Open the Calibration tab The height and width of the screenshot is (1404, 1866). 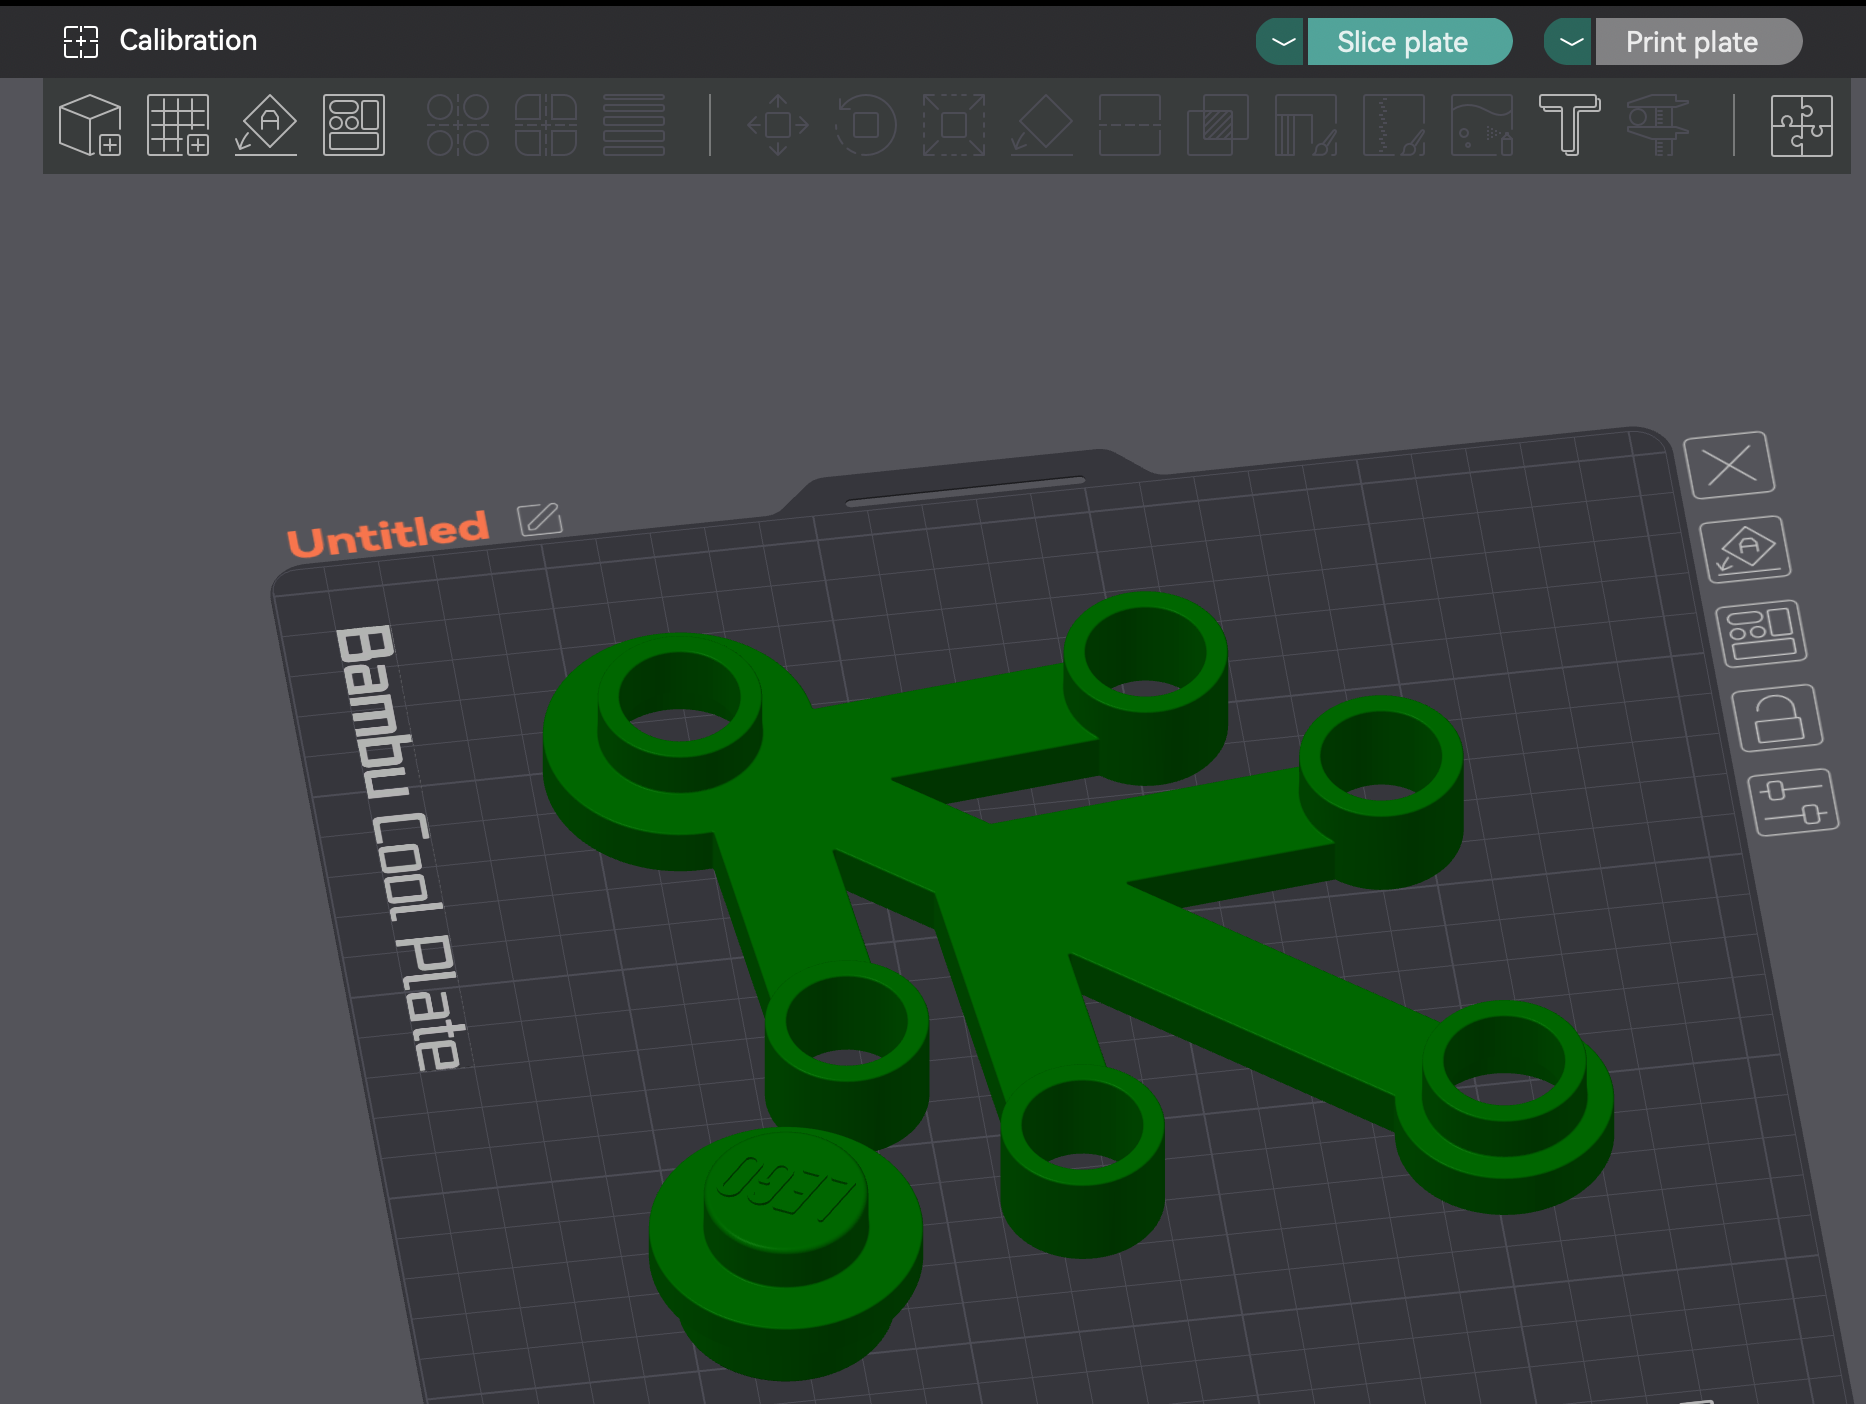click(160, 41)
